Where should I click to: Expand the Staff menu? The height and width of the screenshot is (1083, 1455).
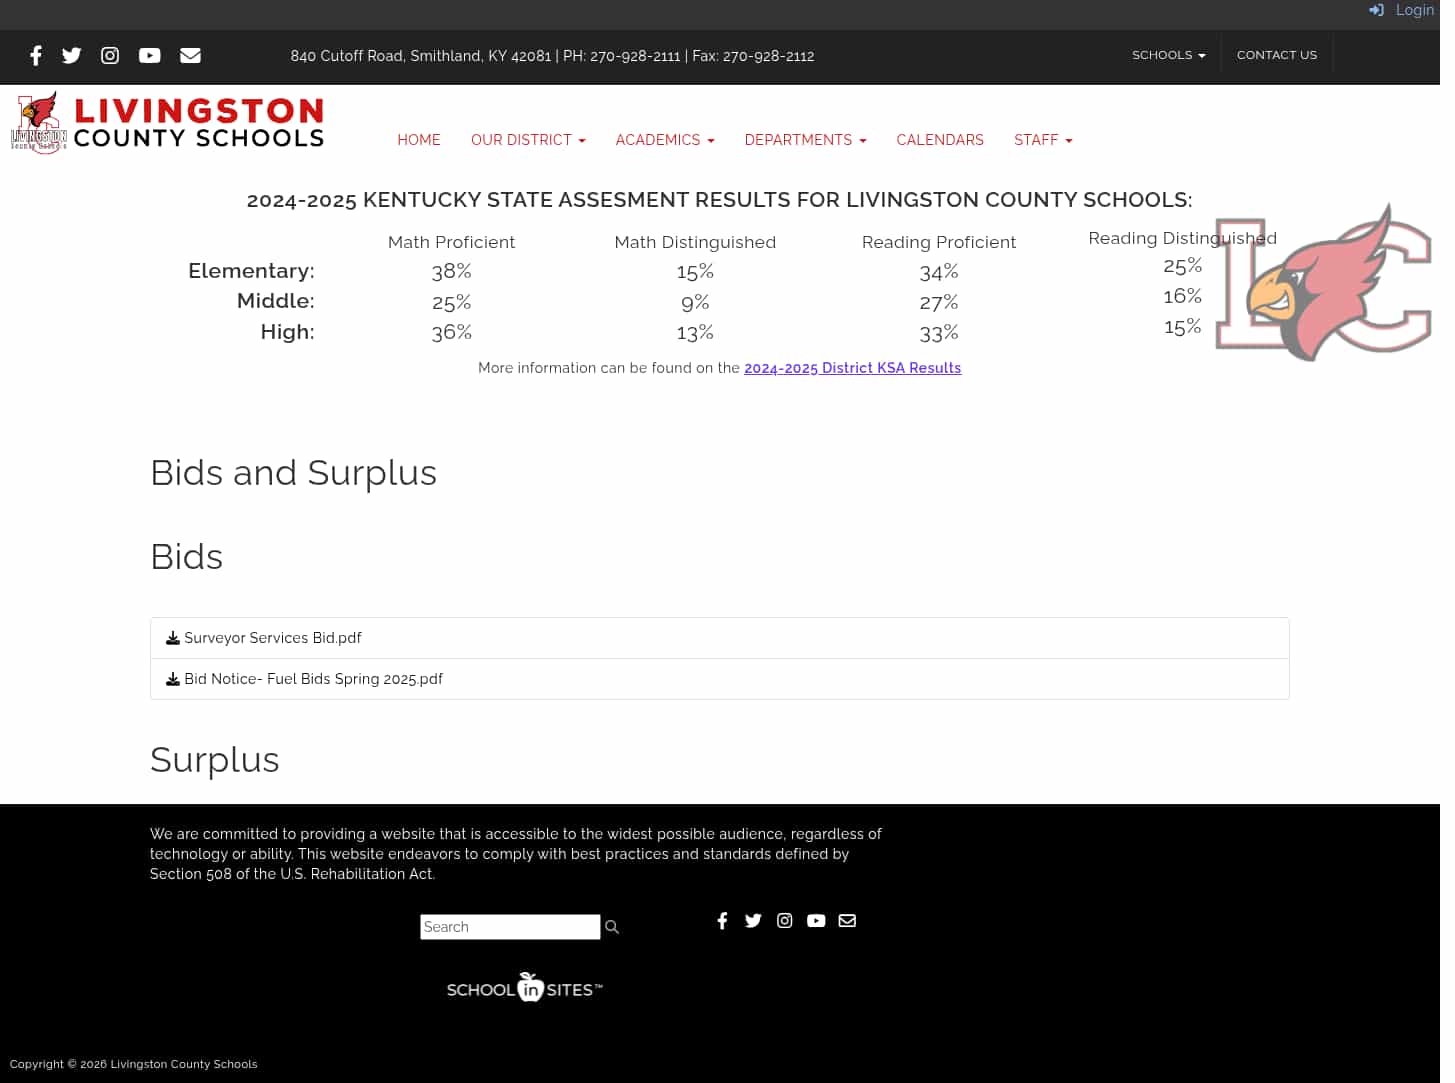click(1043, 140)
